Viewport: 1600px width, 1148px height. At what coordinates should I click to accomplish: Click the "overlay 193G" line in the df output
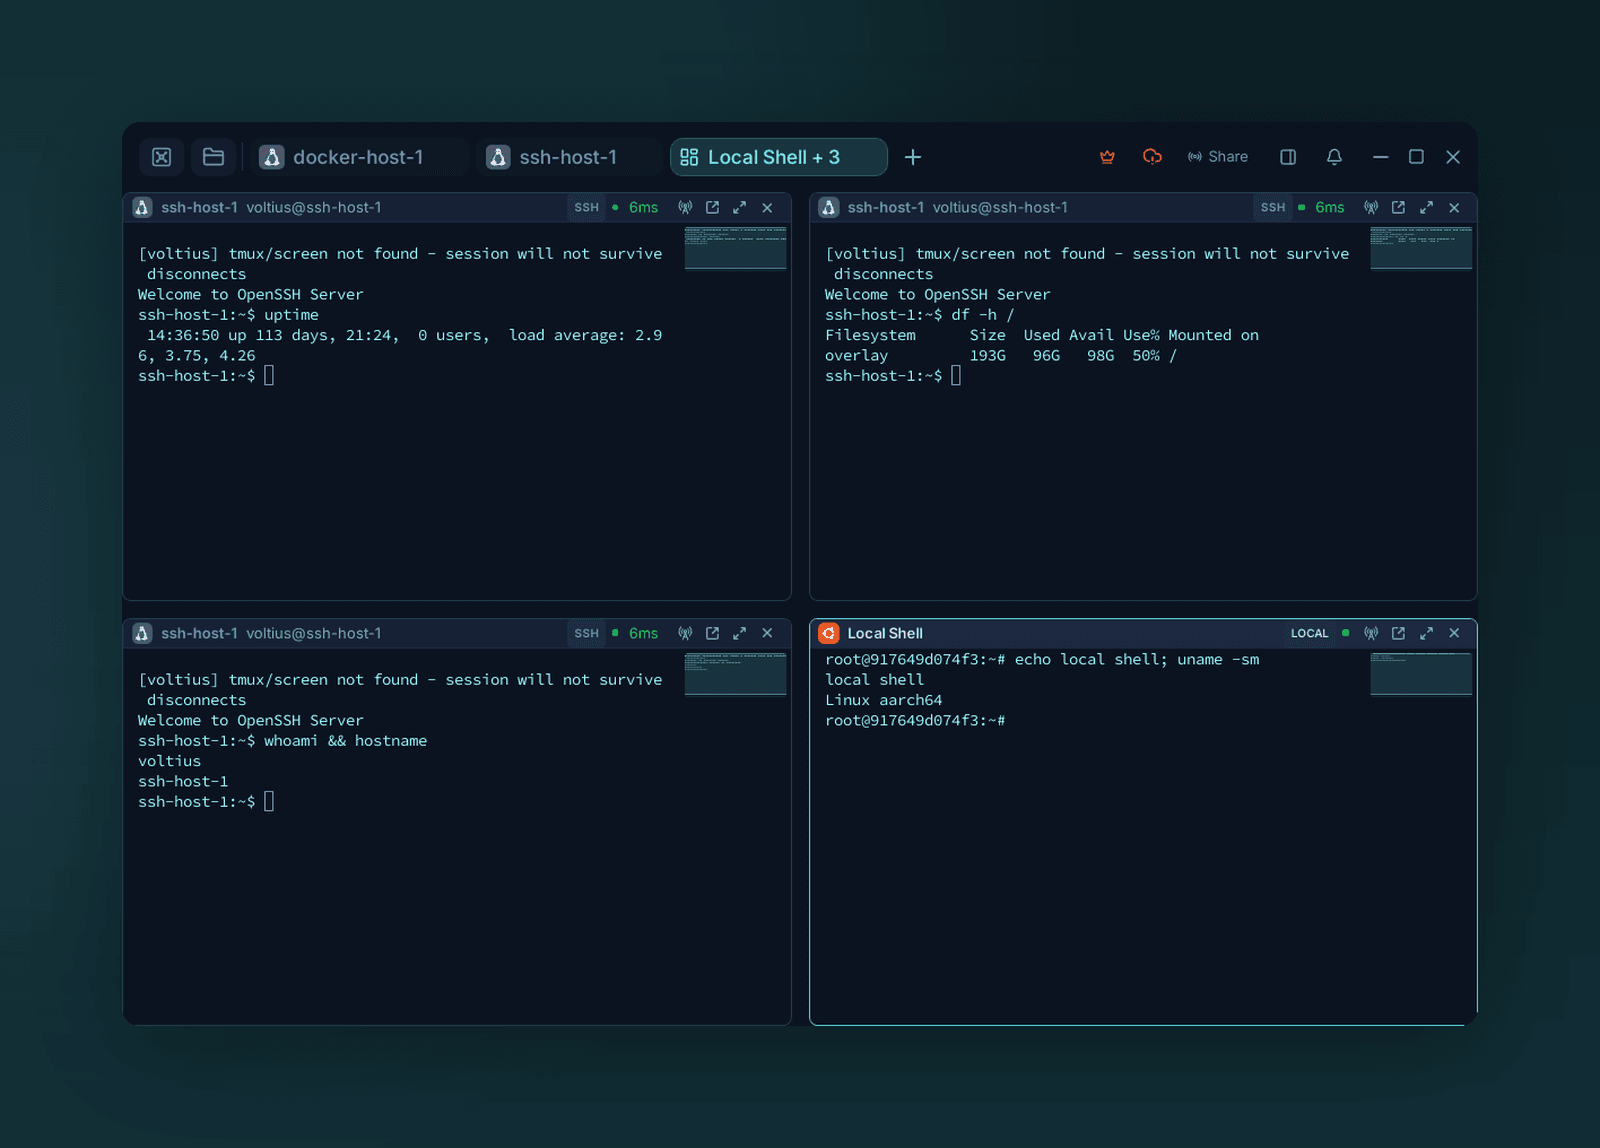coord(1001,355)
